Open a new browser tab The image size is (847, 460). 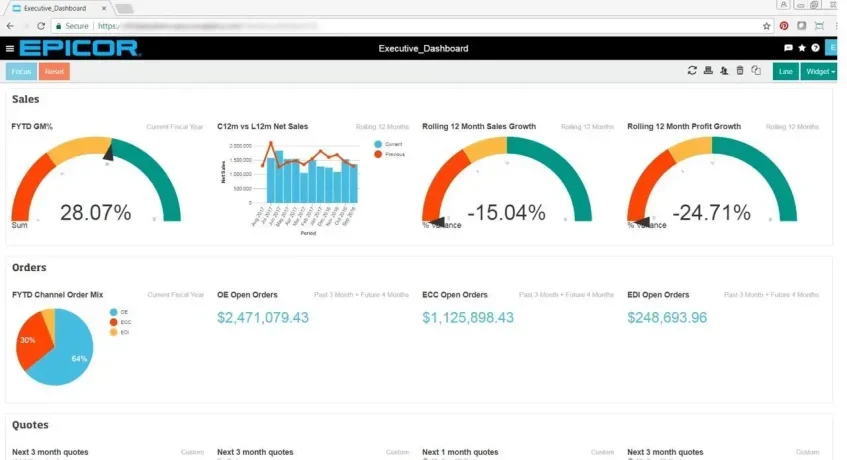point(124,9)
